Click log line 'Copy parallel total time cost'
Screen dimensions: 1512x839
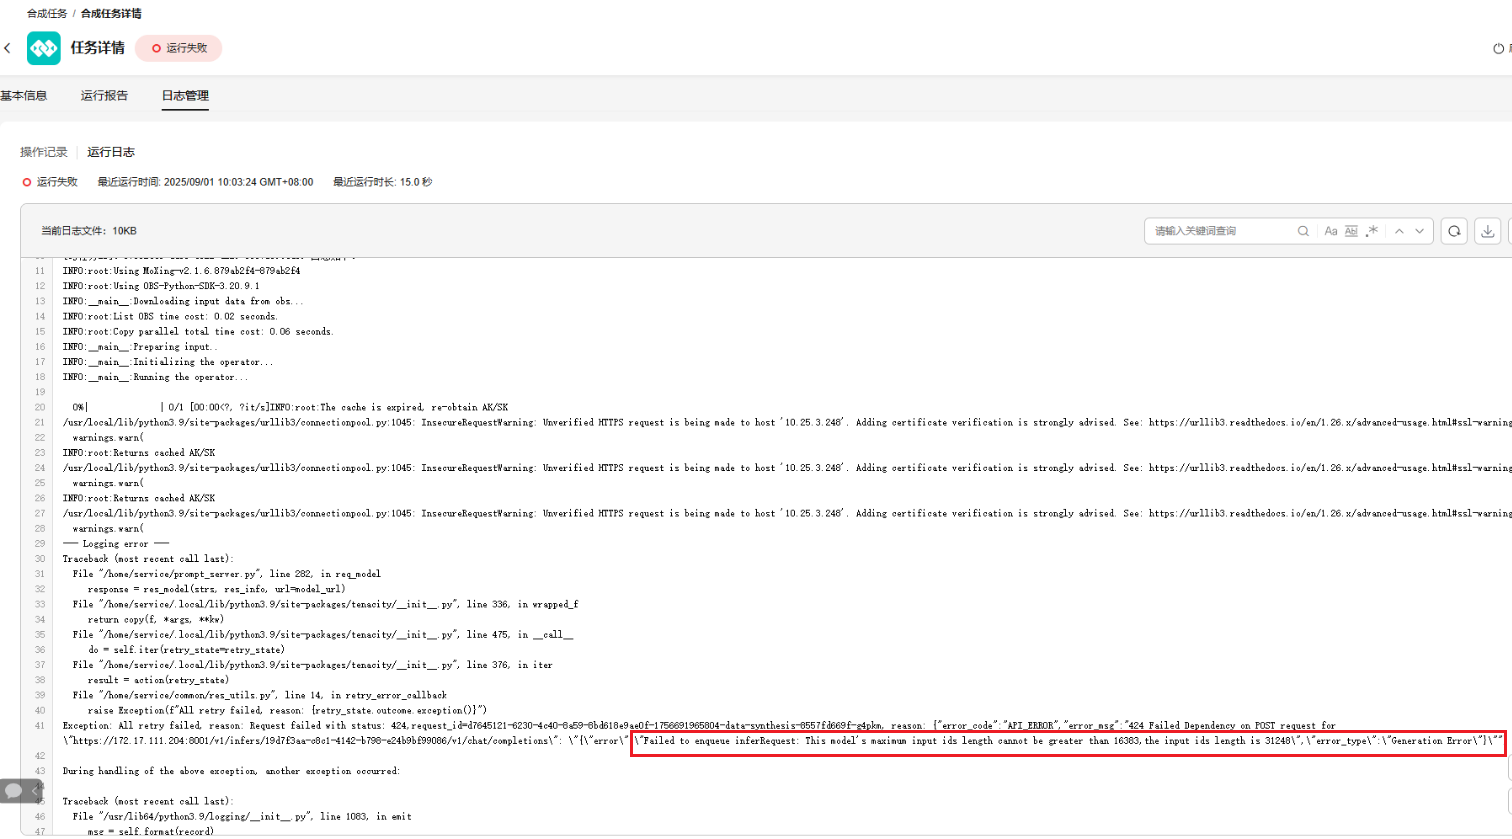coord(198,331)
